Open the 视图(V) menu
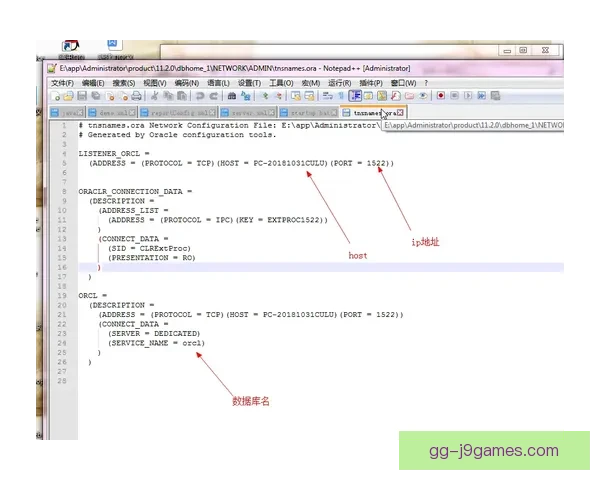 [155, 83]
